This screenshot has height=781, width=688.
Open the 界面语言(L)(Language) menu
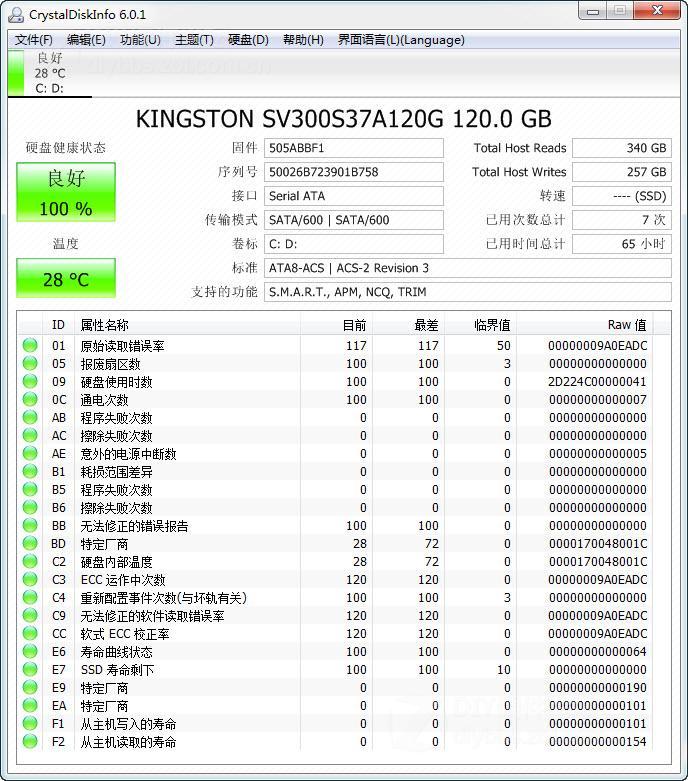401,40
